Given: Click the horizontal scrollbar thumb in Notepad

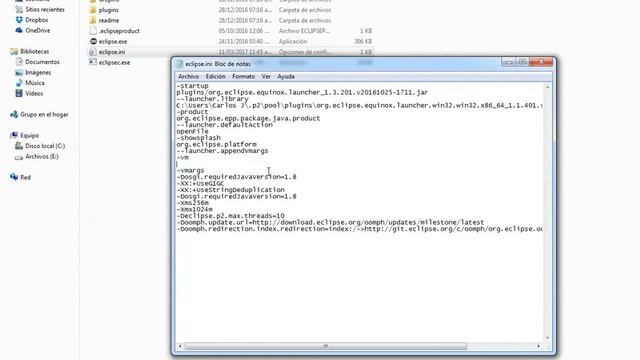Looking at the screenshot, I should tap(326, 346).
